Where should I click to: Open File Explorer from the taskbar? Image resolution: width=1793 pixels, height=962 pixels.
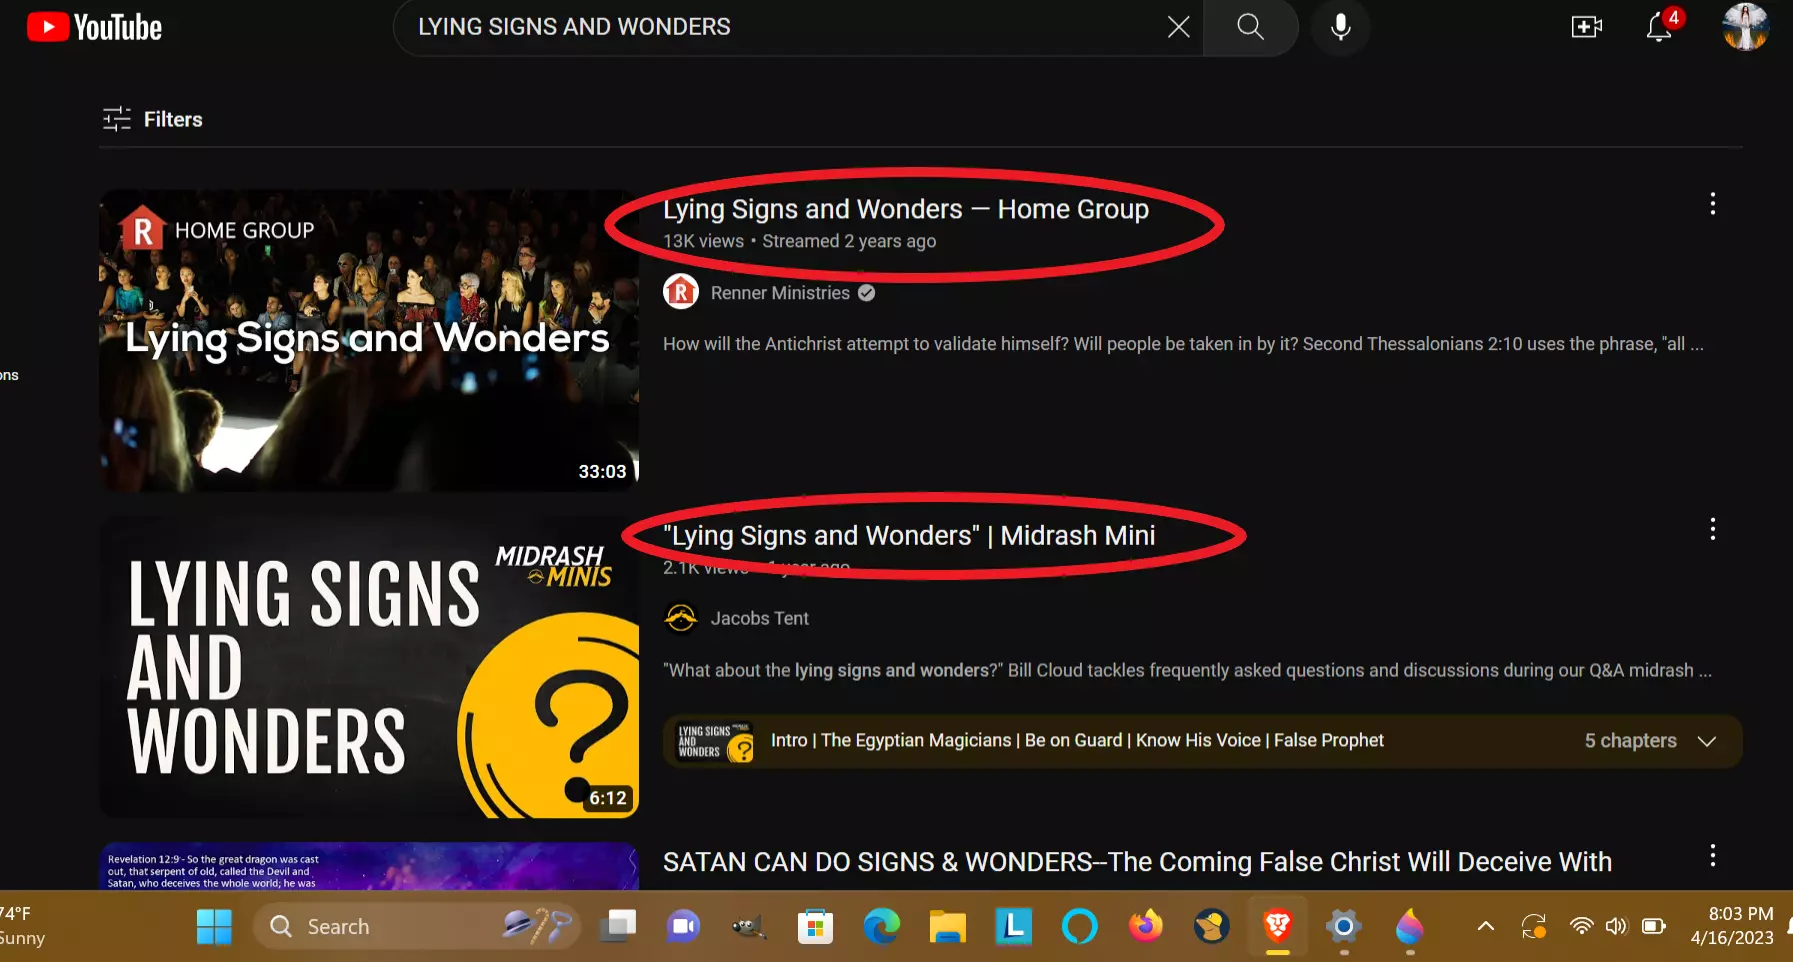[946, 927]
